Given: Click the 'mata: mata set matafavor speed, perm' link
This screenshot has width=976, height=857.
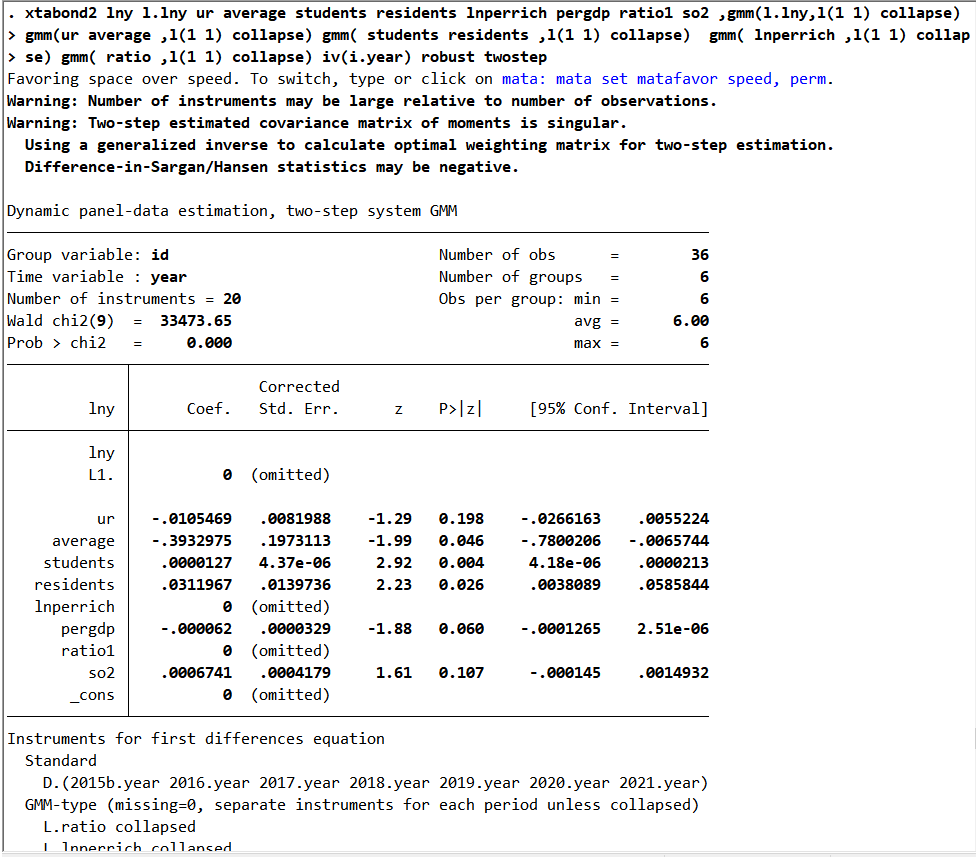Looking at the screenshot, I should (665, 79).
